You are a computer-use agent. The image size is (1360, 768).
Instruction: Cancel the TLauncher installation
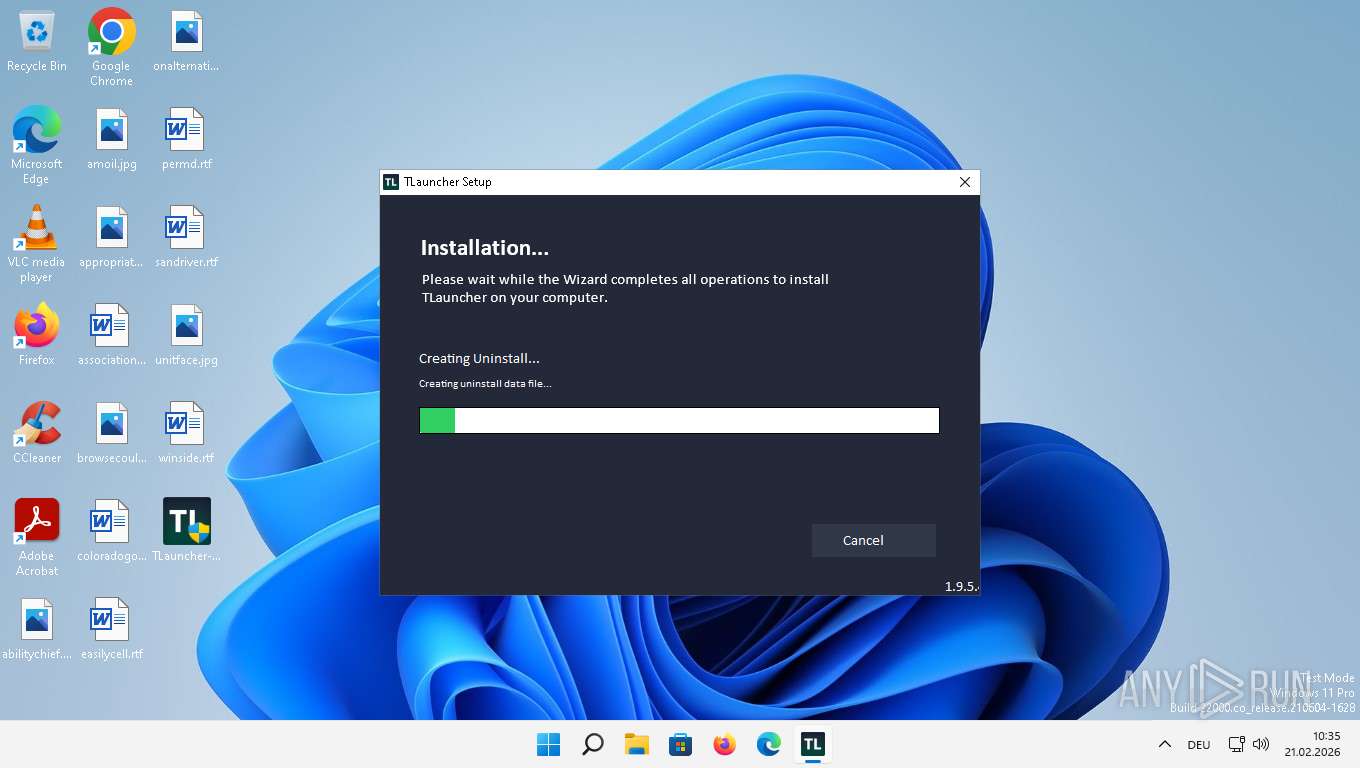coord(873,540)
